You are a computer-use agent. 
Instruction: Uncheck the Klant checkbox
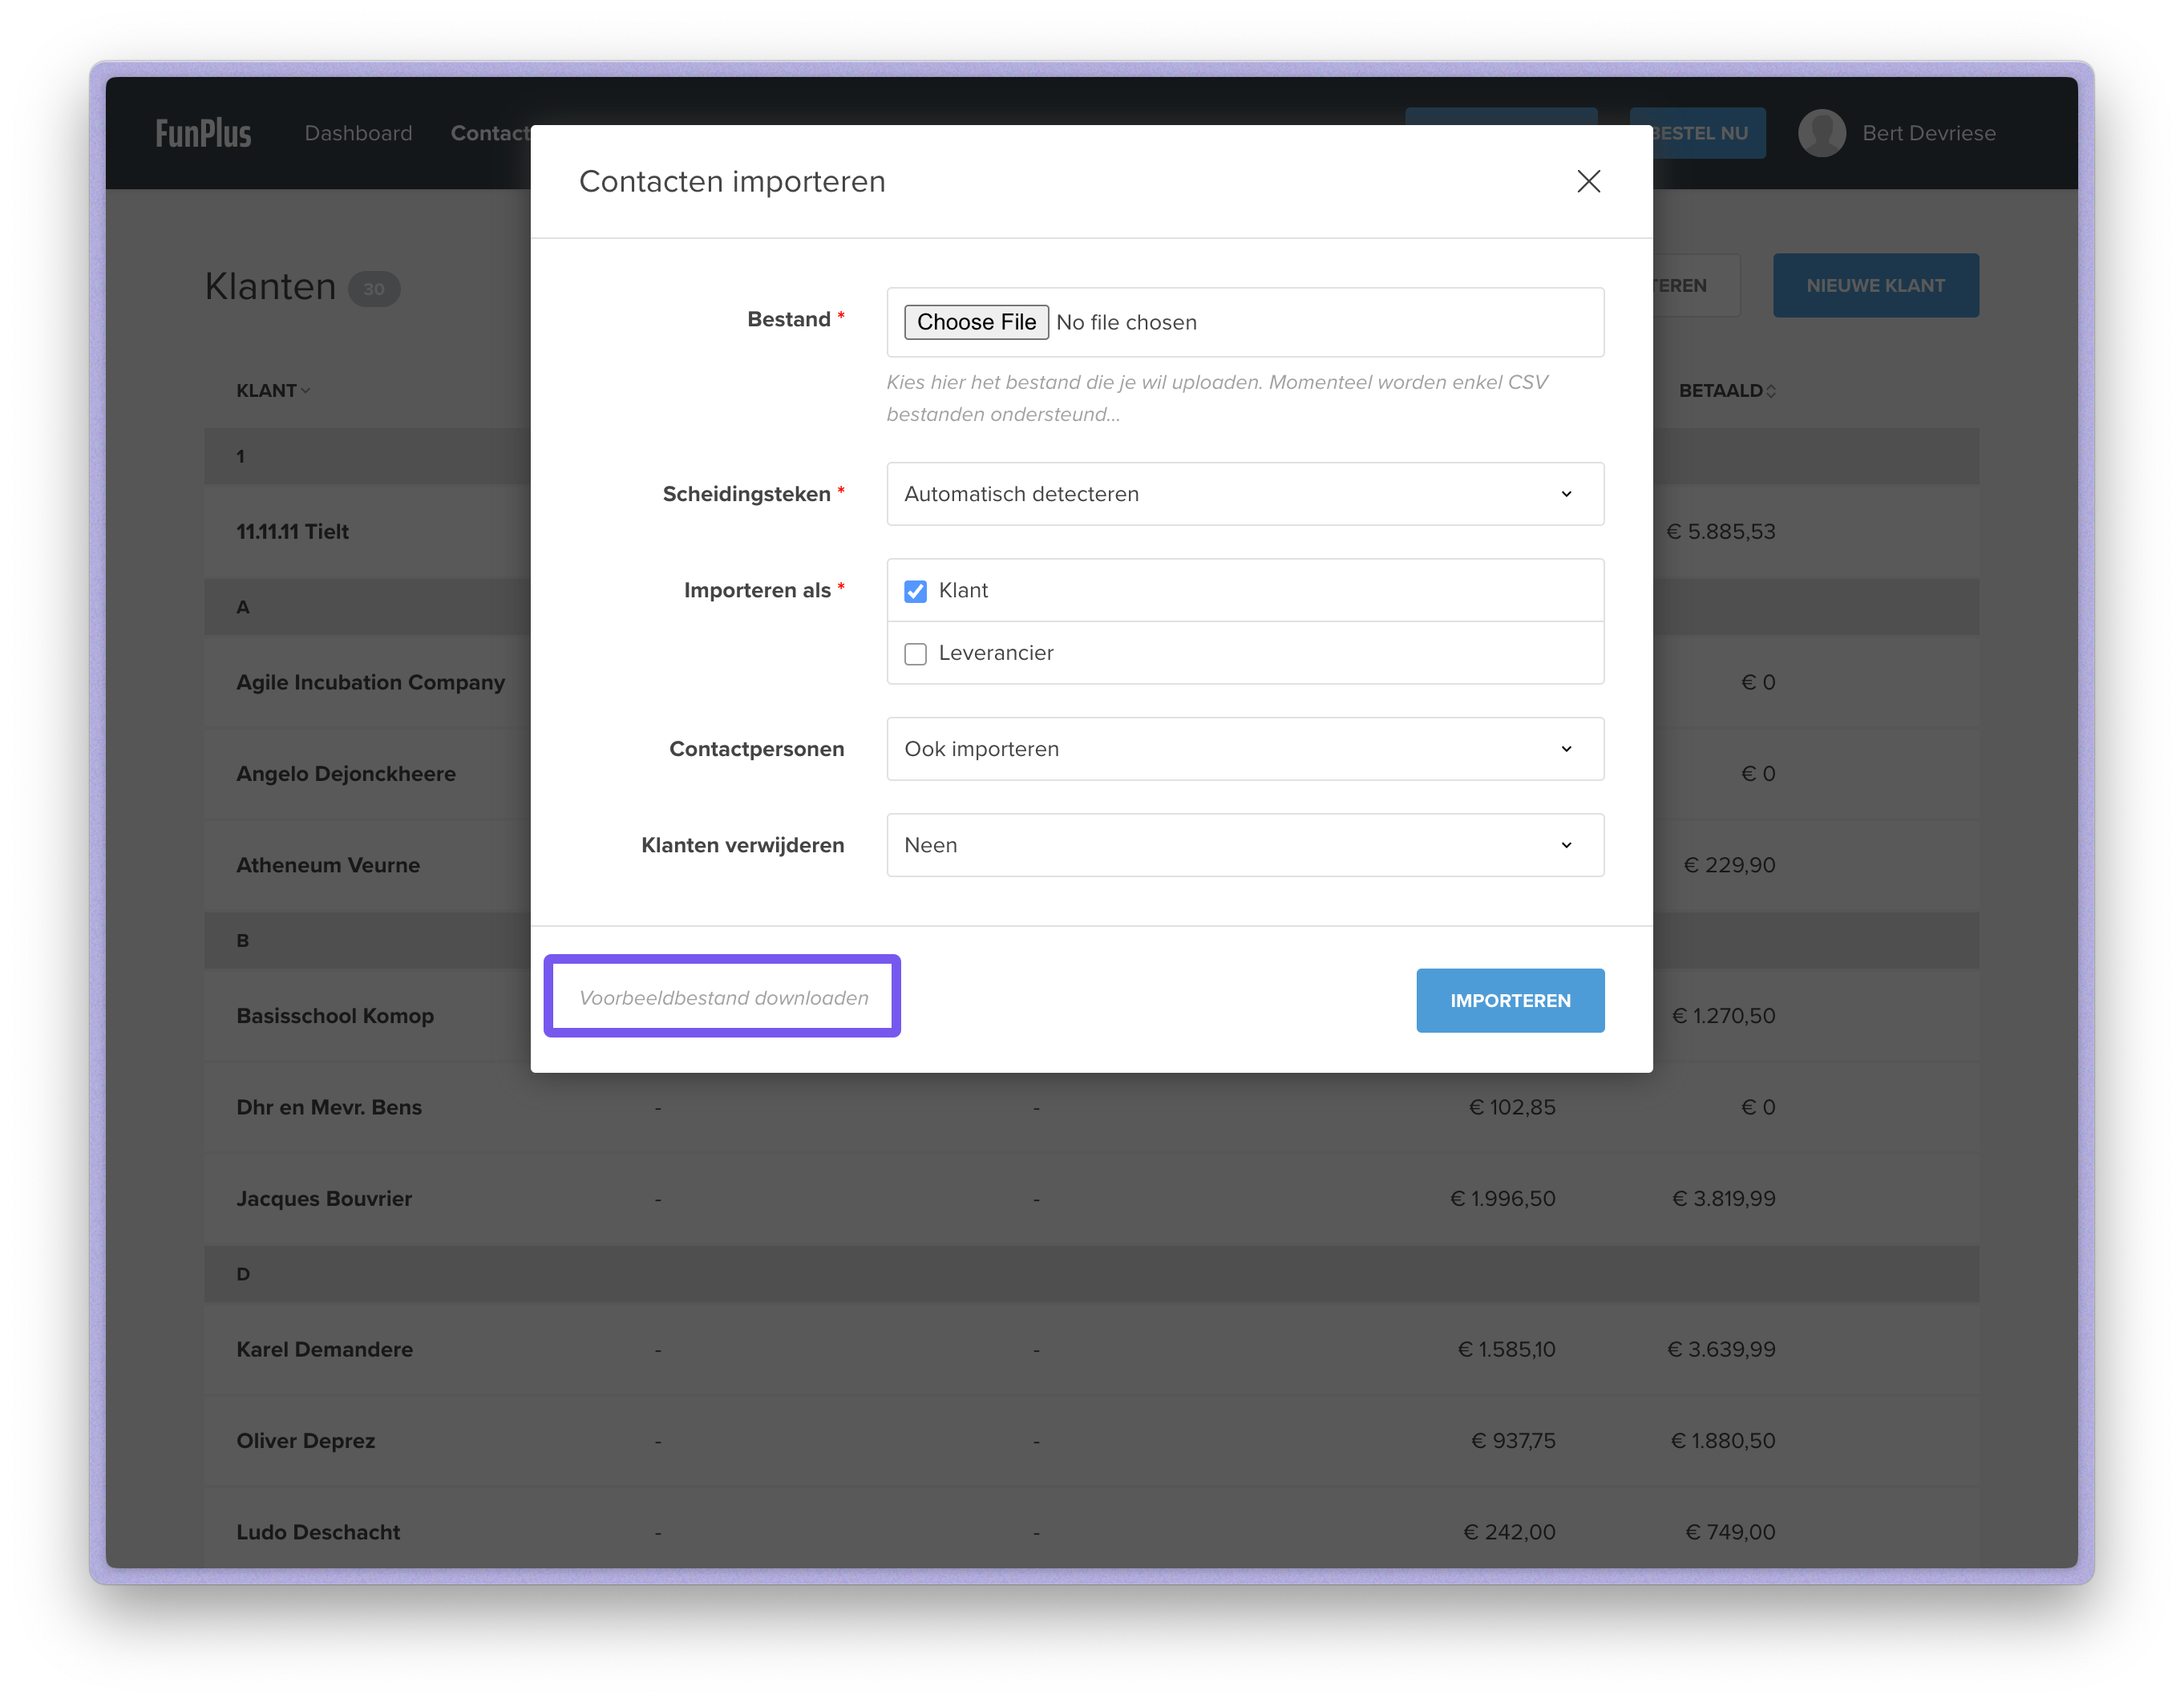coord(915,591)
